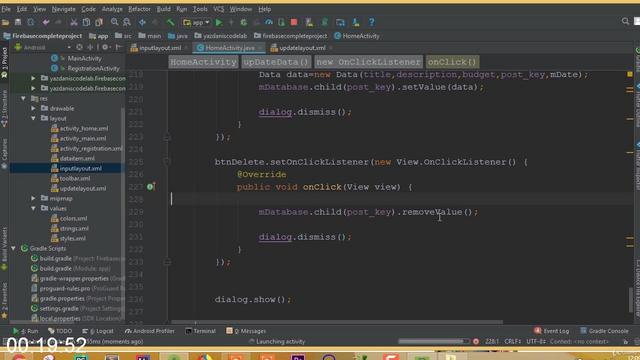Cancel the background task with red stop icon
Screen dimensions: 640x360
[476, 341]
